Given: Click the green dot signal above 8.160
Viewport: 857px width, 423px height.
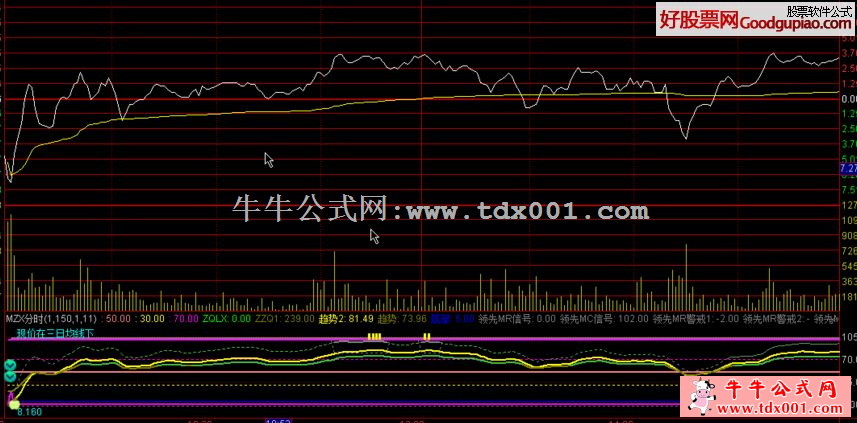Looking at the screenshot, I should 14,404.
